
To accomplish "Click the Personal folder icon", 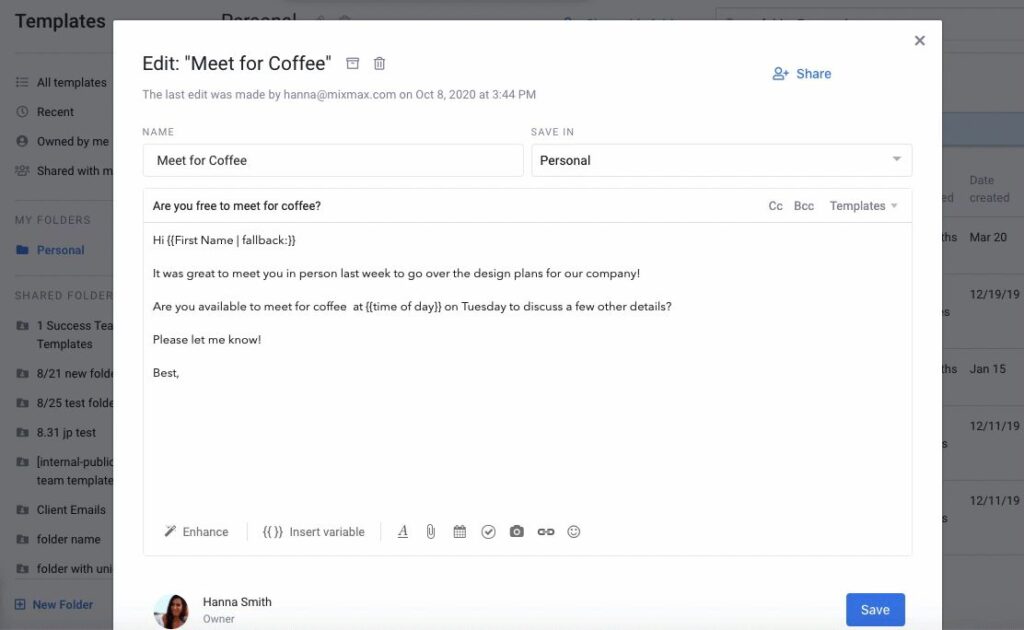I will click(22, 250).
